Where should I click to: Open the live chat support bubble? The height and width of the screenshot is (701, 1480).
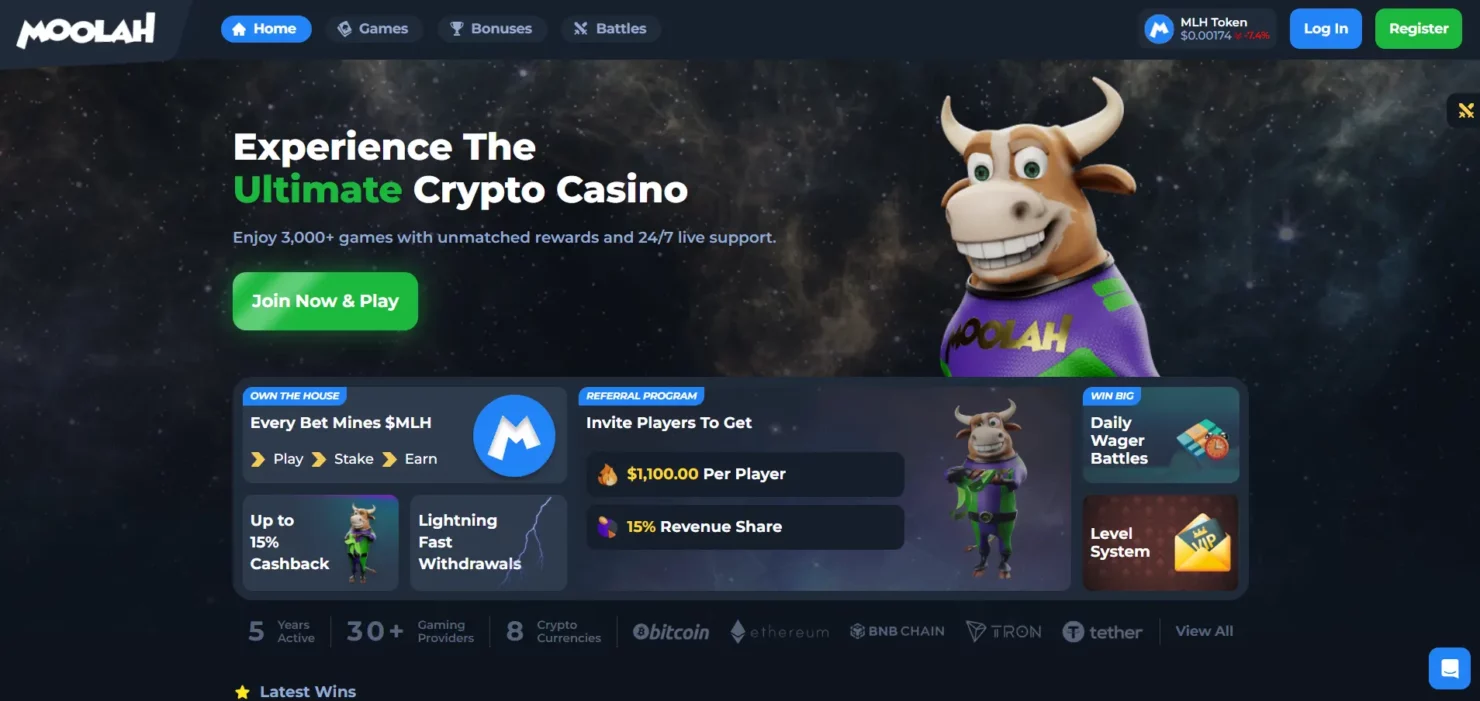[1449, 668]
